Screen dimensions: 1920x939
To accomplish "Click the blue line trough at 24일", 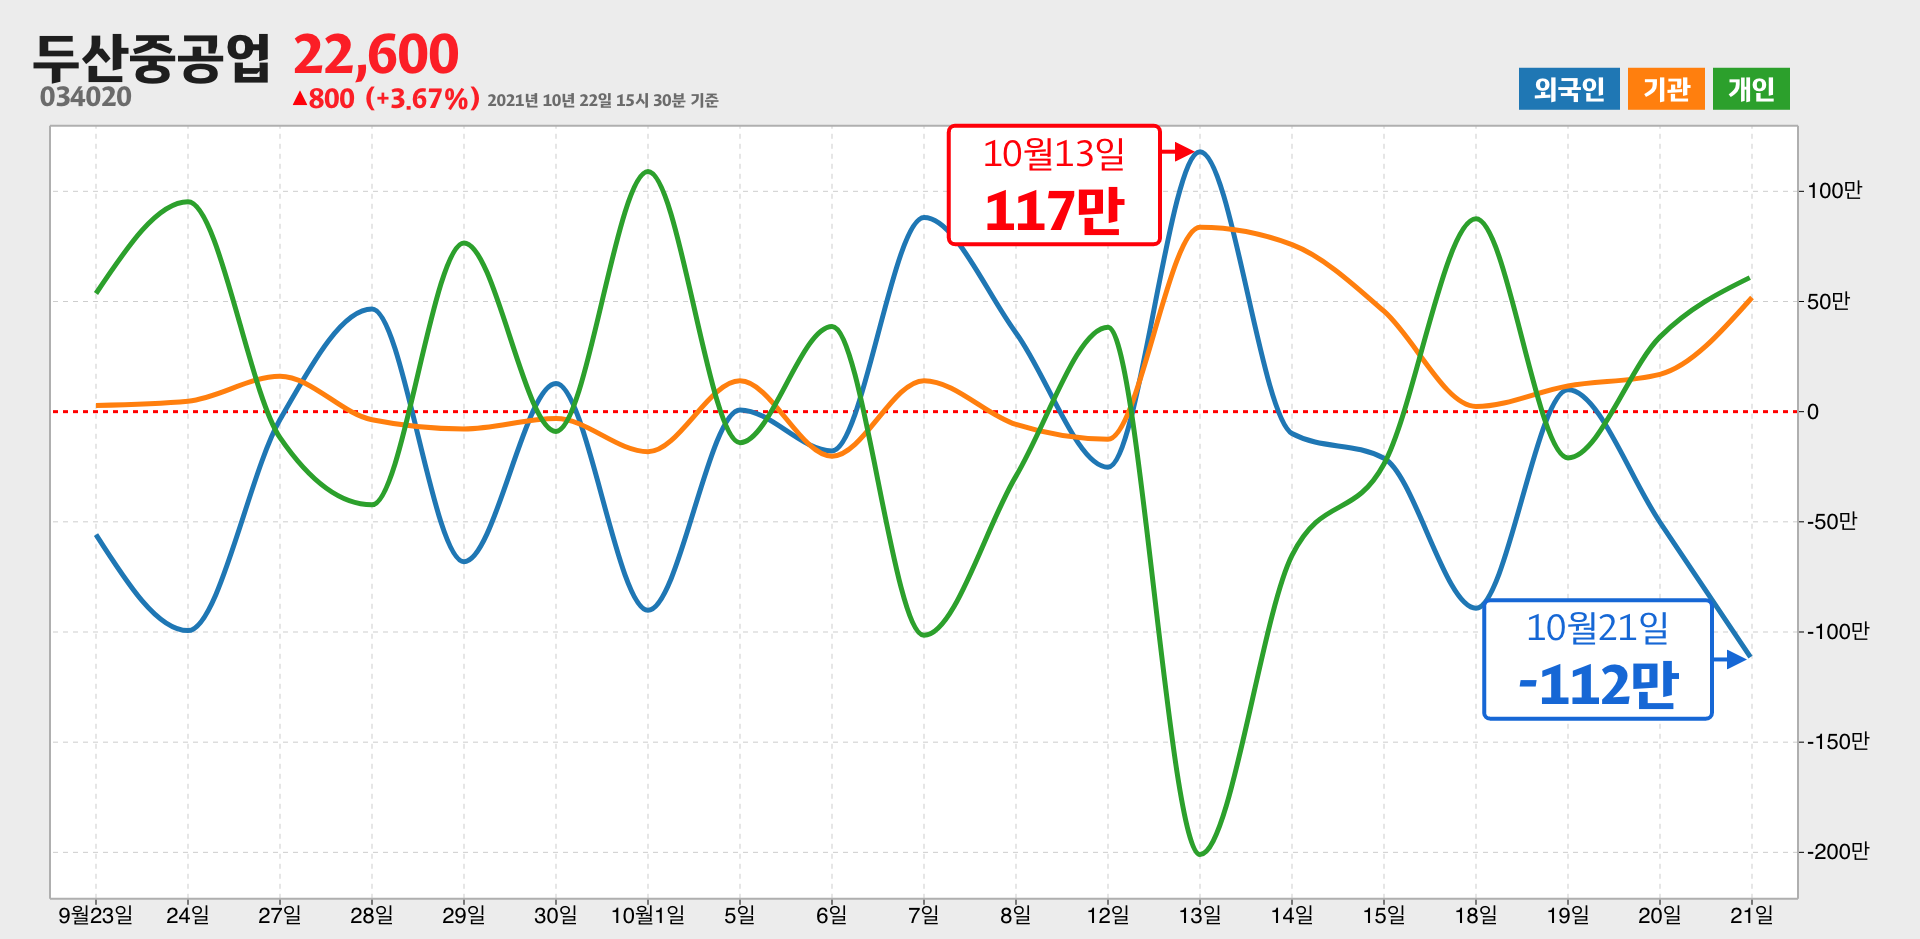I will tap(188, 630).
